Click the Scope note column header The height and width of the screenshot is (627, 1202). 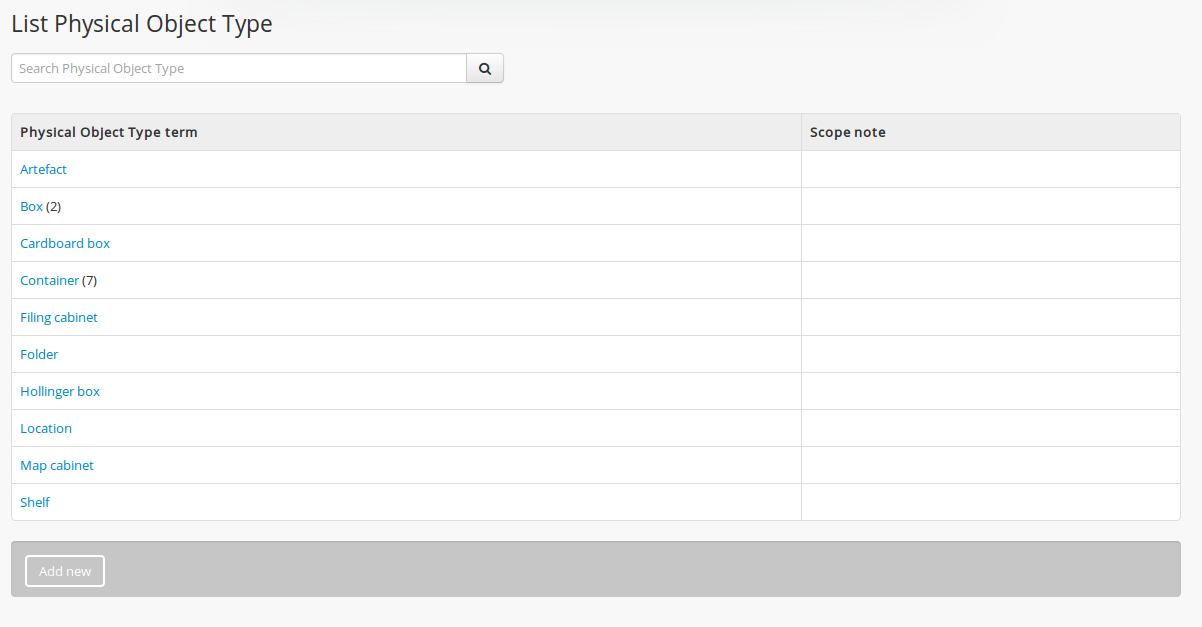coord(848,133)
